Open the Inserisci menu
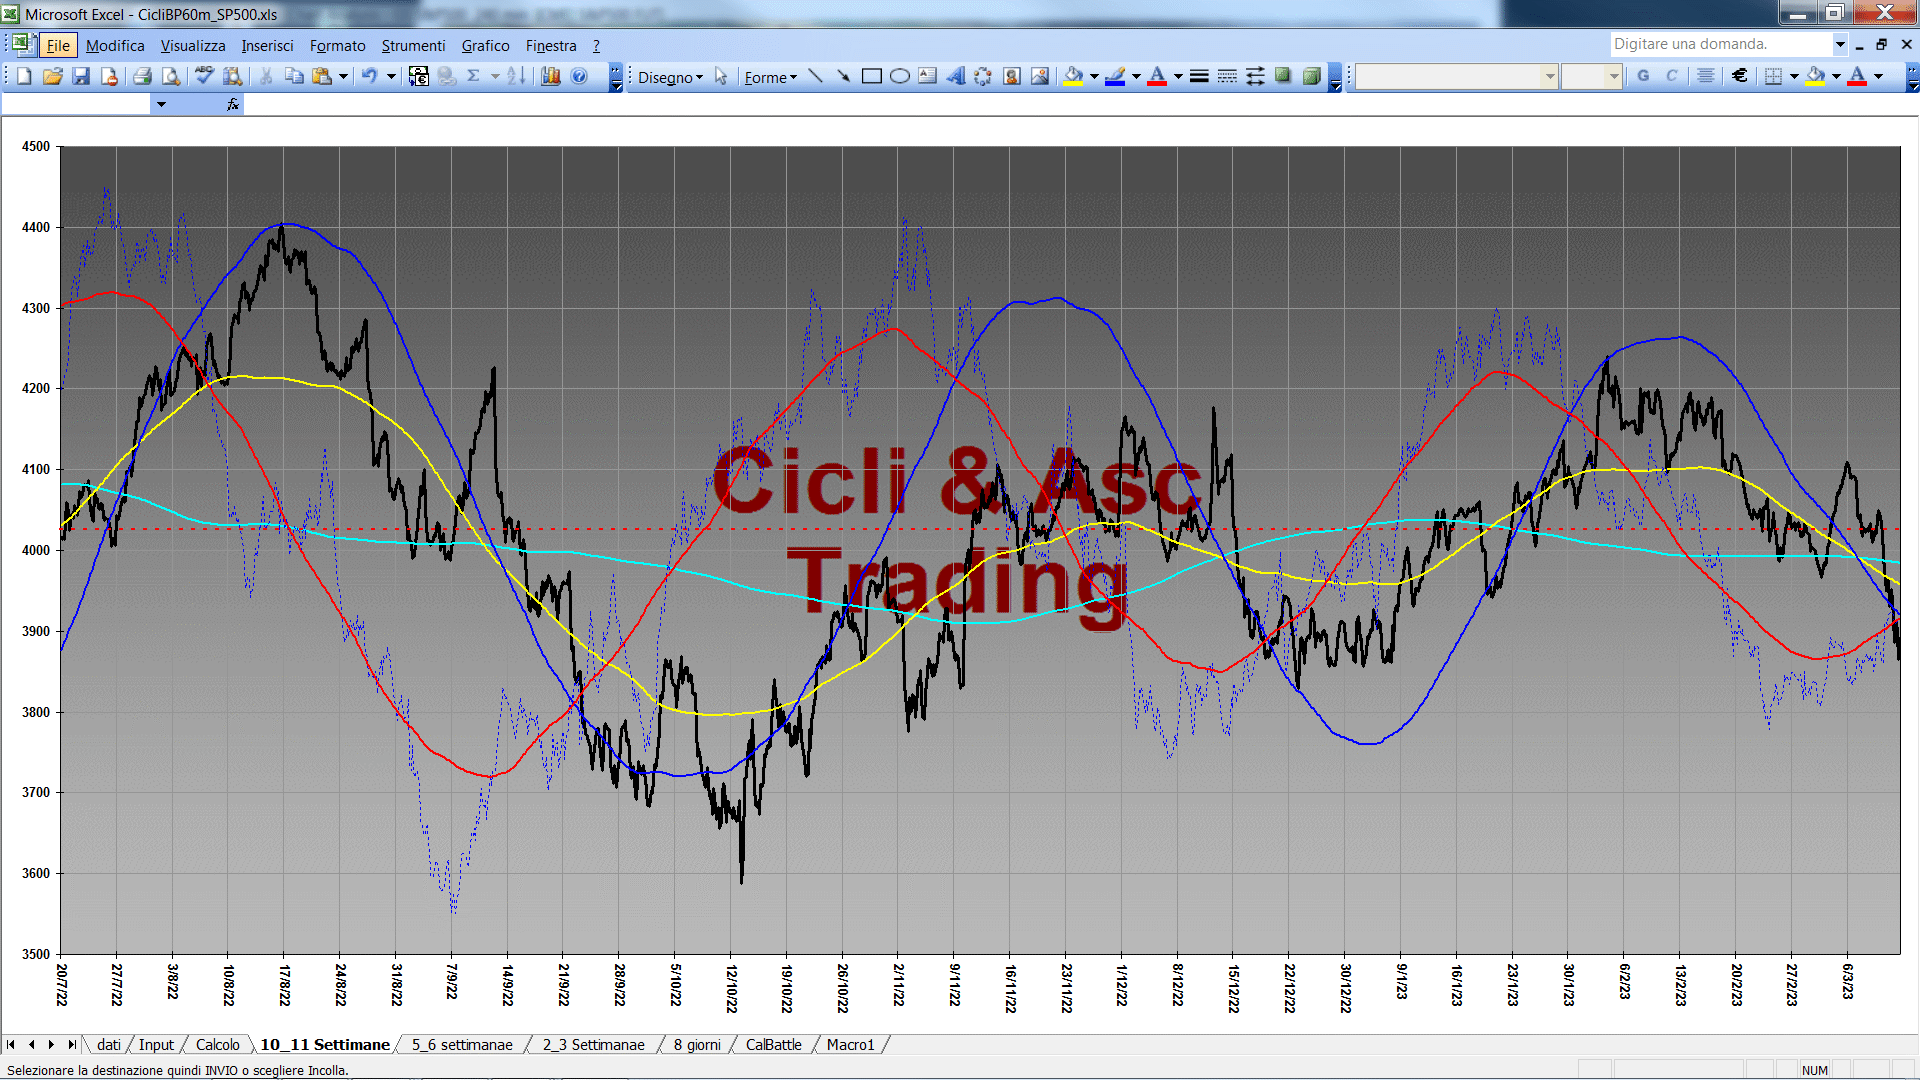The width and height of the screenshot is (1920, 1080). pos(267,45)
